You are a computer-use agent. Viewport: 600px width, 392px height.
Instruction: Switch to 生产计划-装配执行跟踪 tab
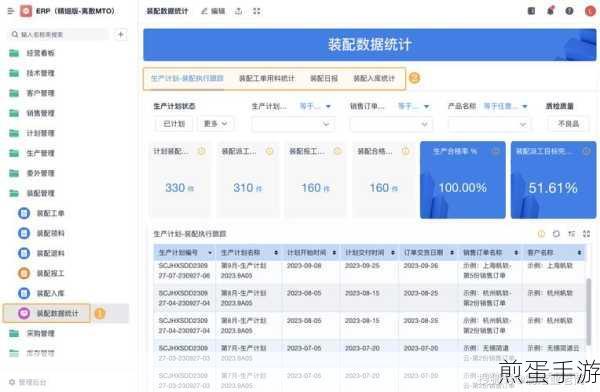pyautogui.click(x=187, y=78)
